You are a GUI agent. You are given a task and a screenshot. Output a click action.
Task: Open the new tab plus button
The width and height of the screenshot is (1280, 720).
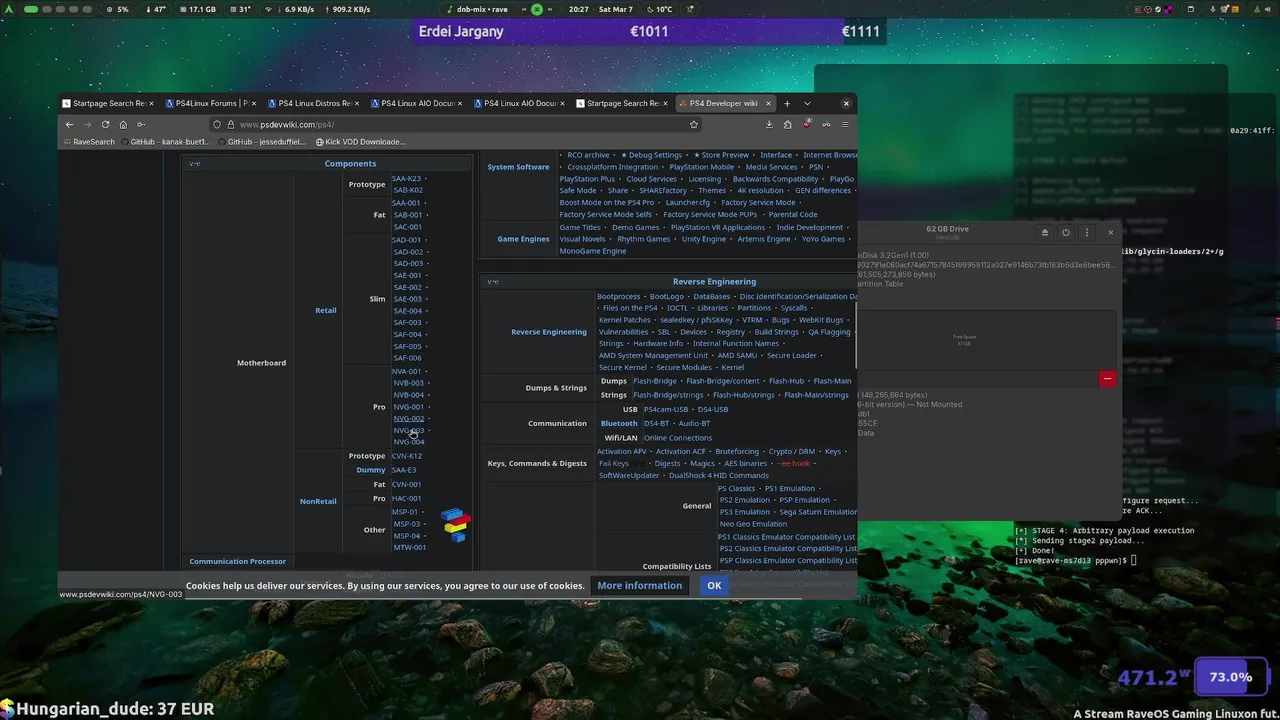[787, 103]
